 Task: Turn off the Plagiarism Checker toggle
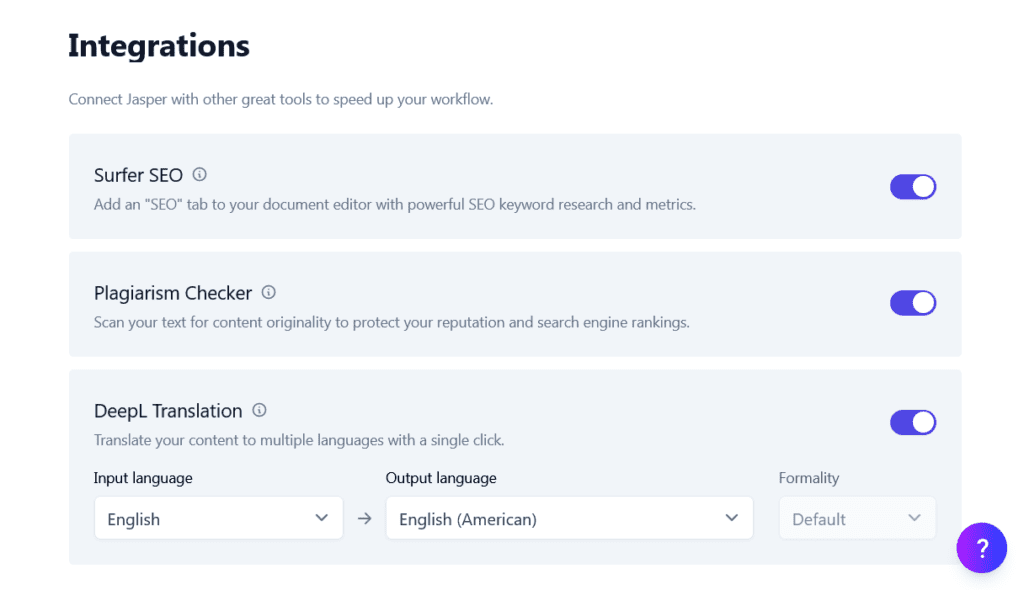tap(913, 303)
